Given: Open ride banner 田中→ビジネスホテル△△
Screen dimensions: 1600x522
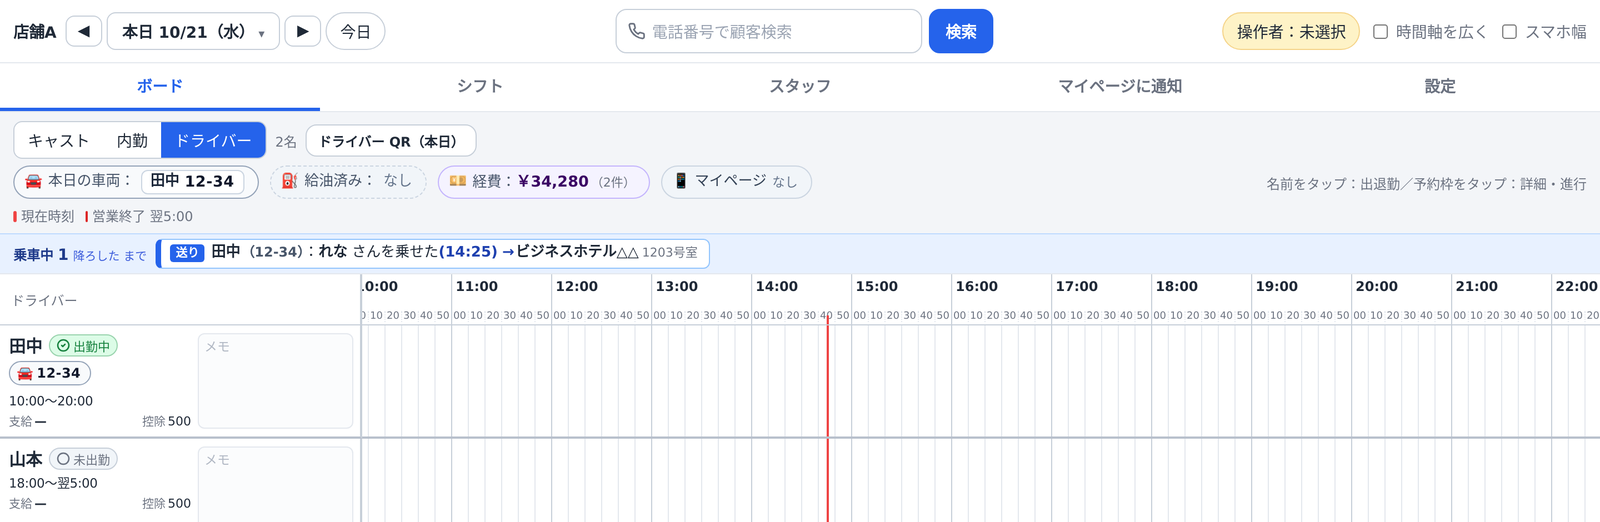Looking at the screenshot, I should (433, 253).
